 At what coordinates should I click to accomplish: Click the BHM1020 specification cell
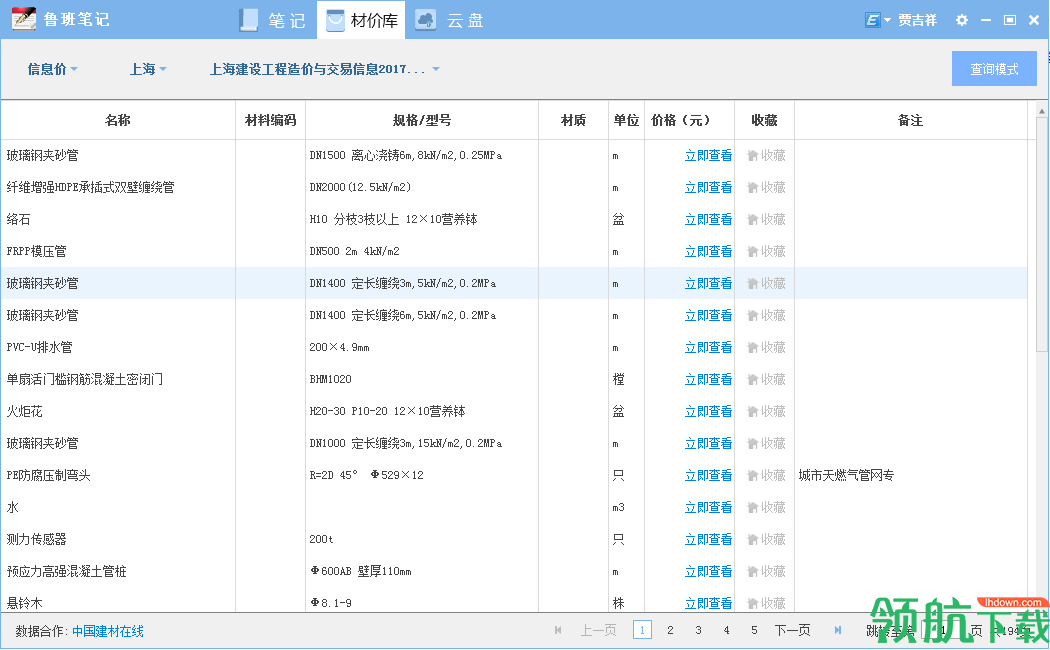click(x=331, y=380)
